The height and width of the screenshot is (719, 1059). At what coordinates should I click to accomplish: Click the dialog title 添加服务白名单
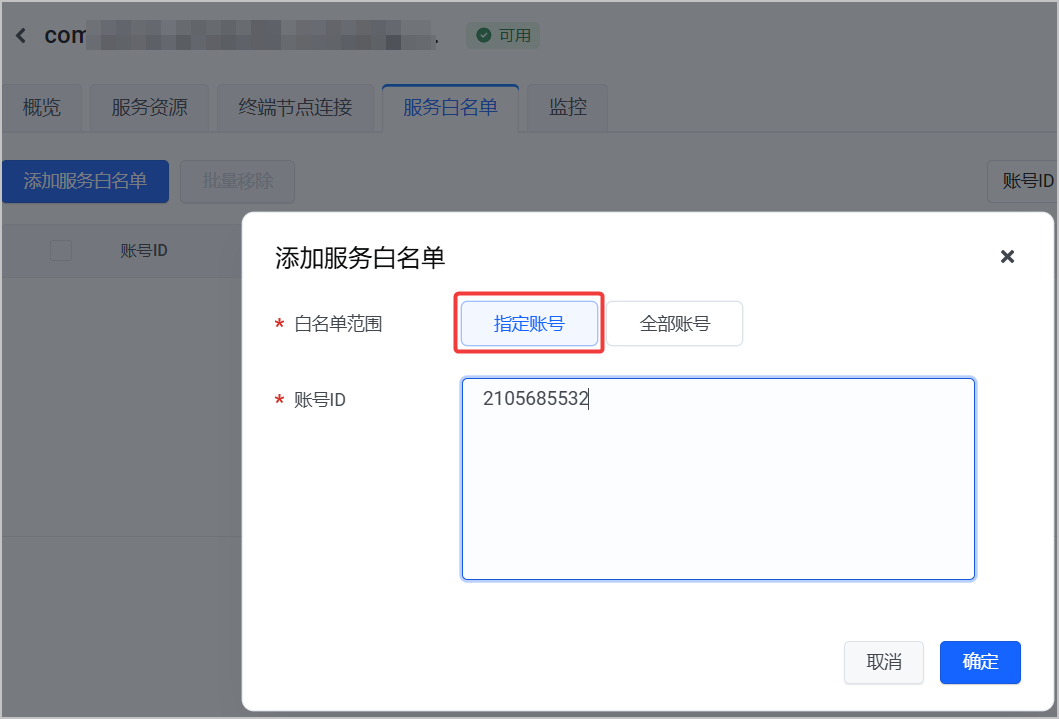click(360, 258)
